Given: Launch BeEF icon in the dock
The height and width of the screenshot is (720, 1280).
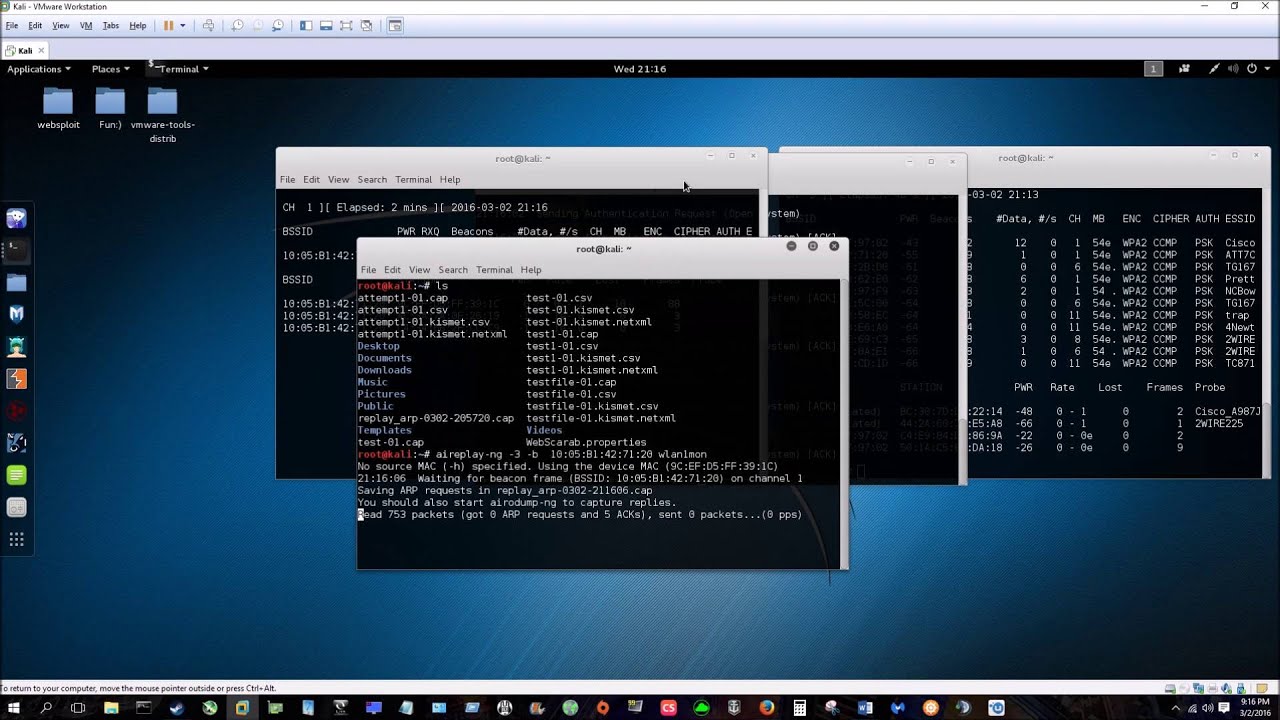Looking at the screenshot, I should coord(17,443).
